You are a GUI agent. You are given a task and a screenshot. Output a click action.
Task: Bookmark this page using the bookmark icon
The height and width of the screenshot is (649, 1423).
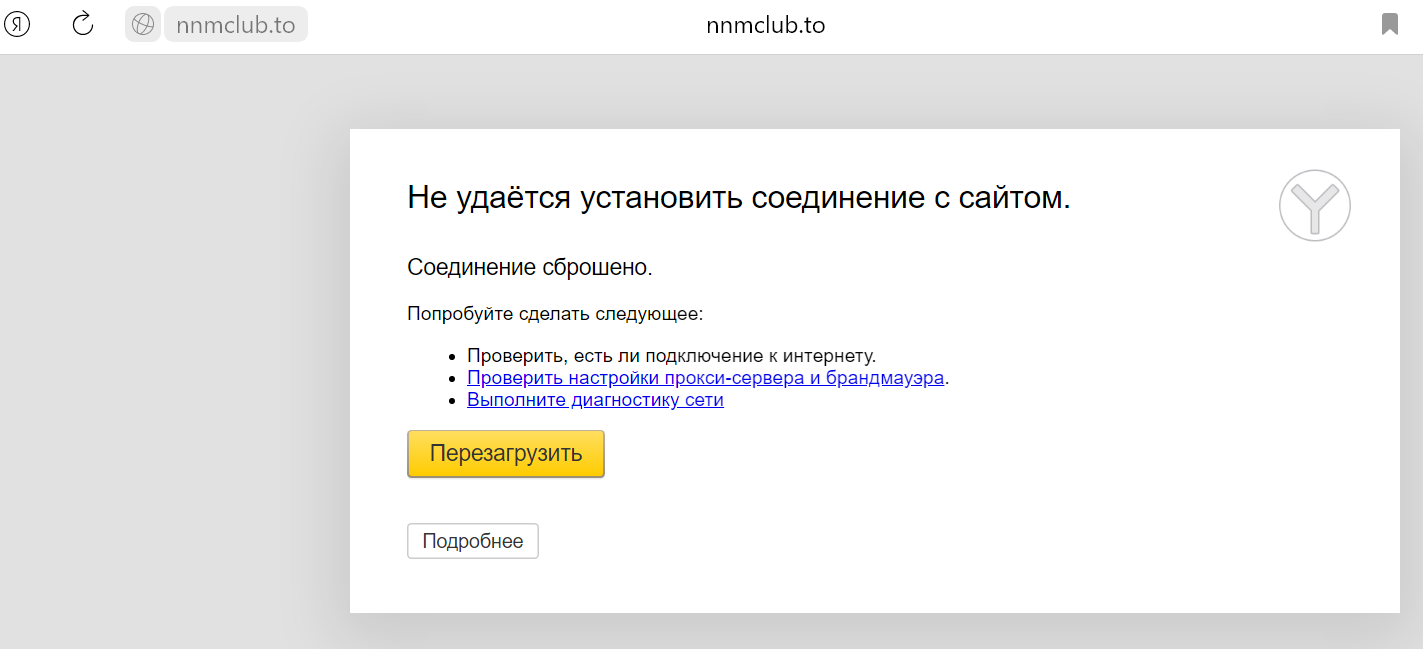[x=1390, y=24]
